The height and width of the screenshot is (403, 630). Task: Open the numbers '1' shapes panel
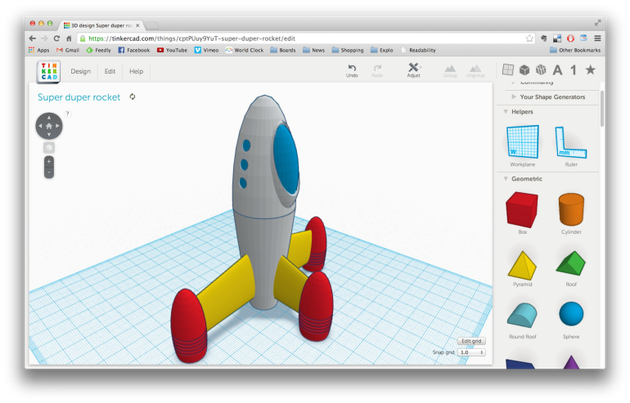pos(573,70)
